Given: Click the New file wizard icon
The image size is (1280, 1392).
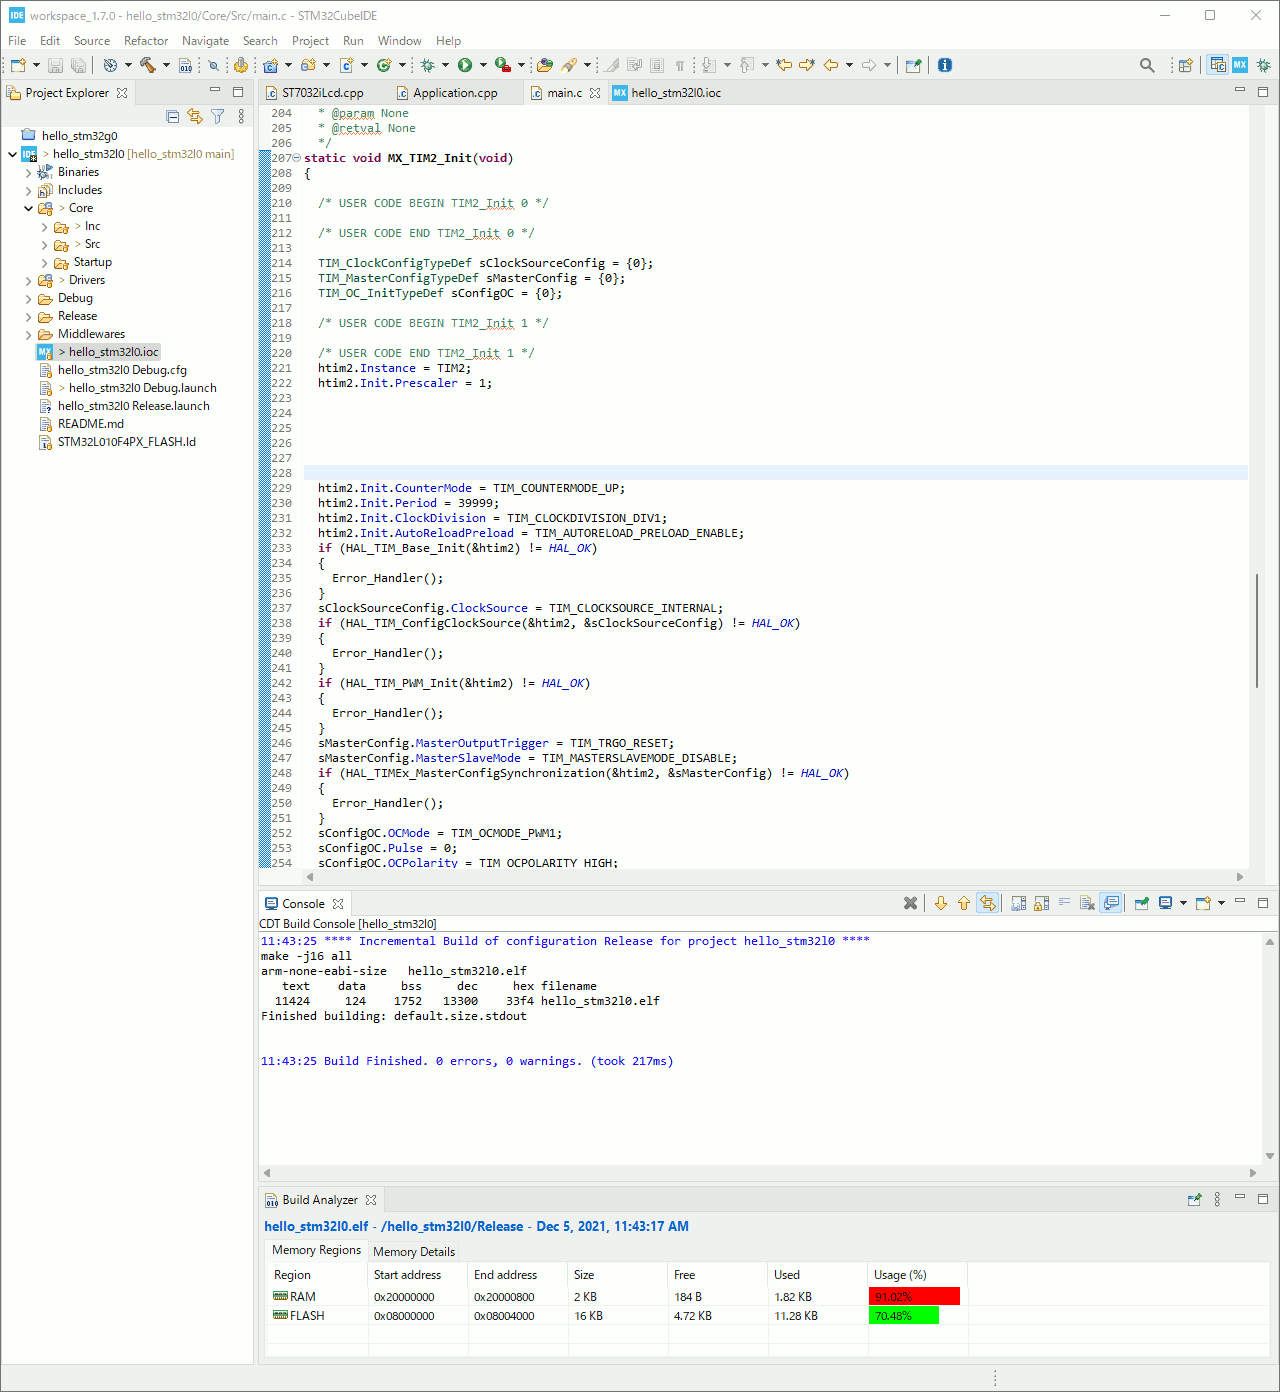Looking at the screenshot, I should pos(18,65).
